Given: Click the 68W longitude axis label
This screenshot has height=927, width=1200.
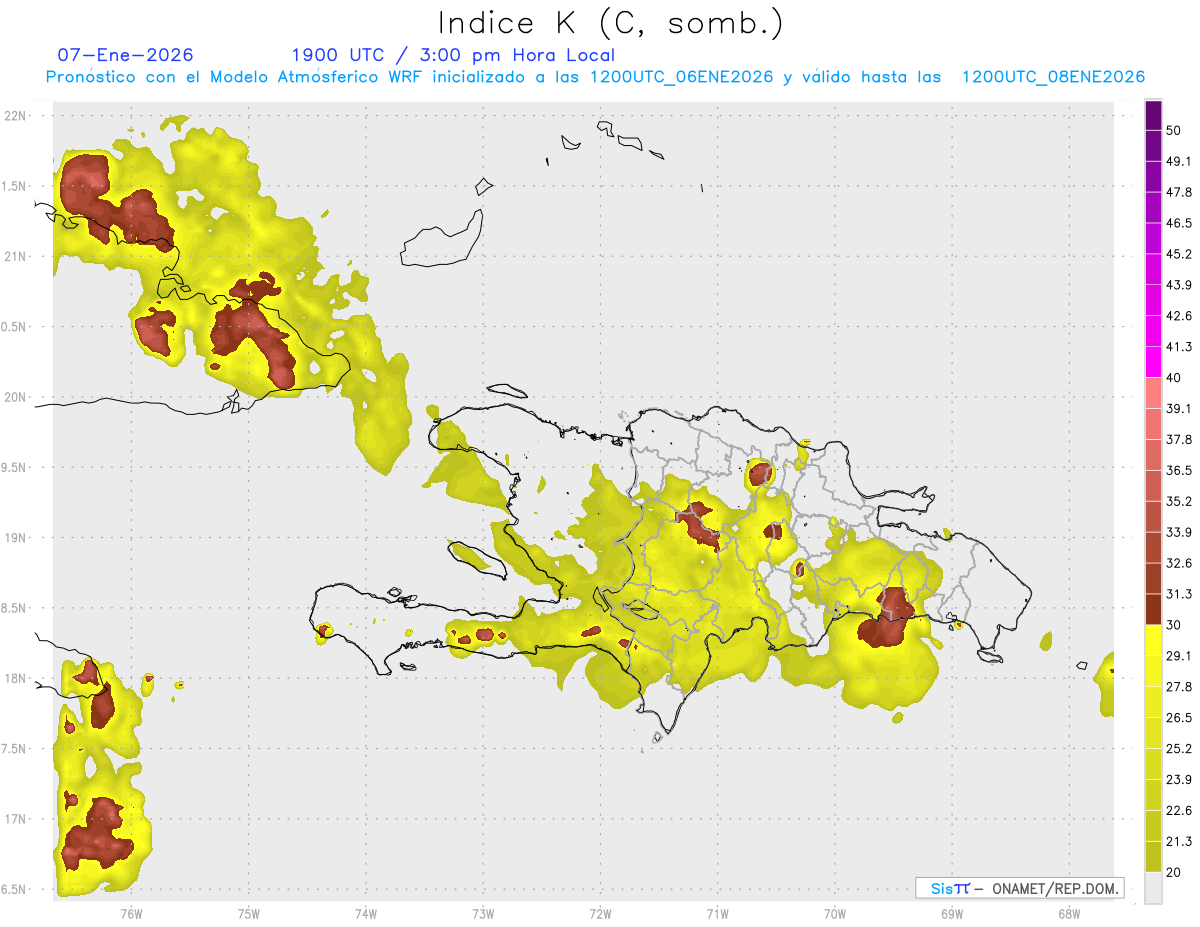Looking at the screenshot, I should (1068, 913).
